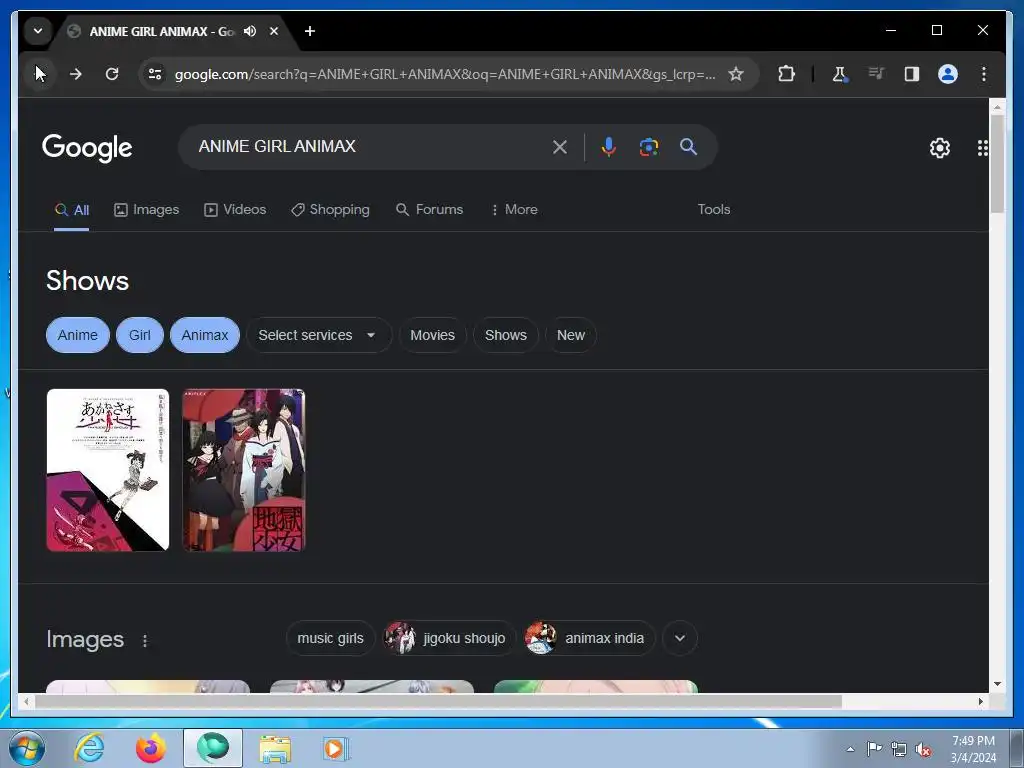The image size is (1024, 768).
Task: Click the network icon in system tray
Action: click(x=899, y=749)
